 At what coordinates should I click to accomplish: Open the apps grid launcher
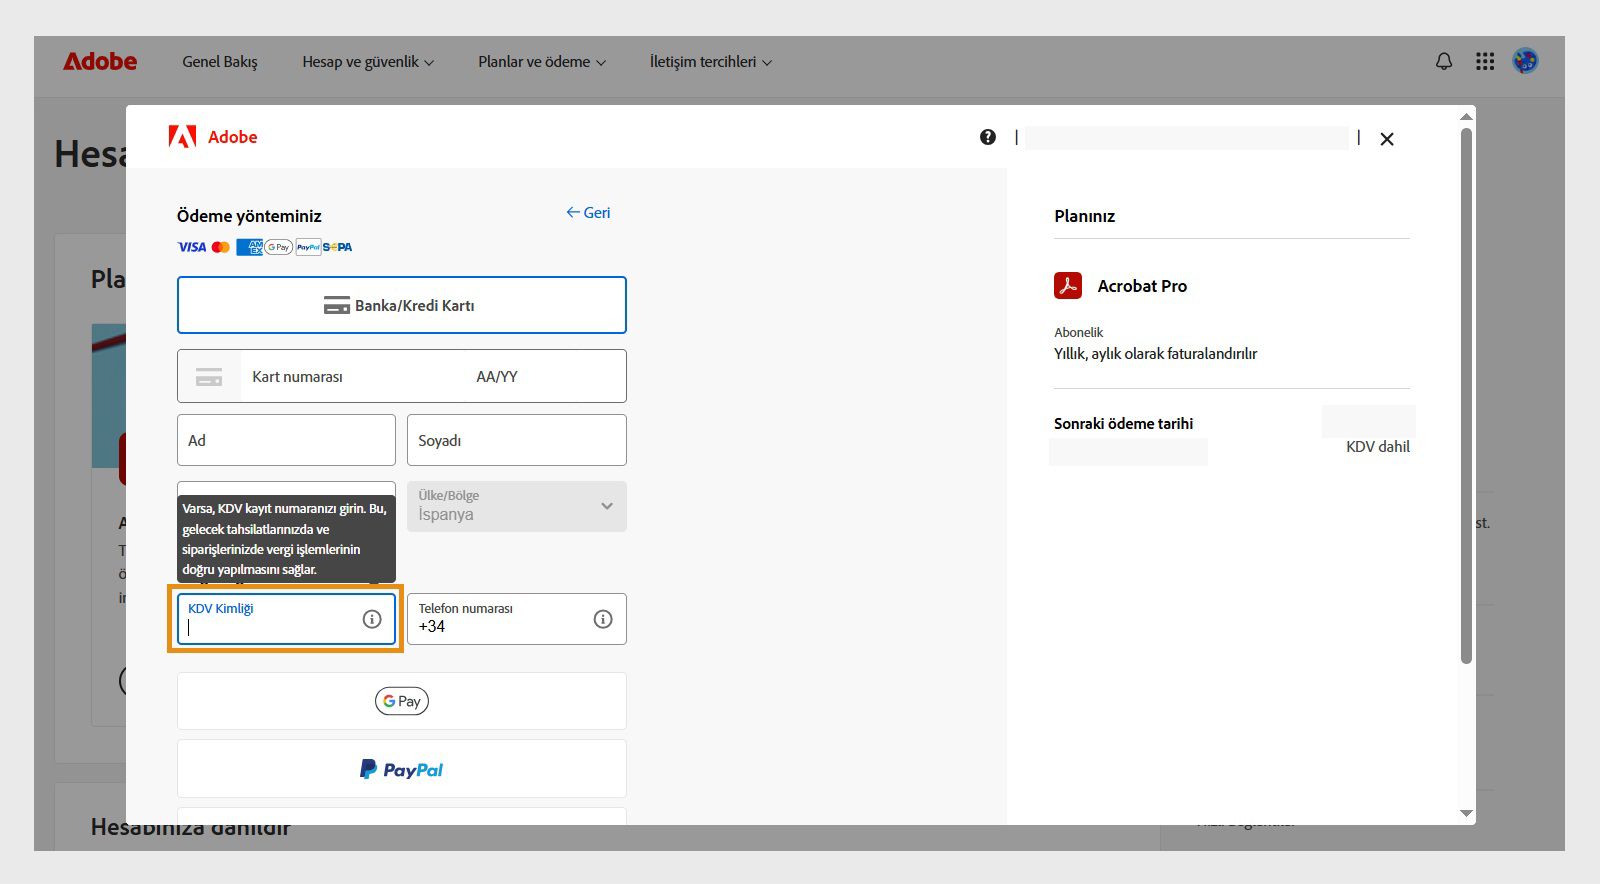tap(1485, 62)
